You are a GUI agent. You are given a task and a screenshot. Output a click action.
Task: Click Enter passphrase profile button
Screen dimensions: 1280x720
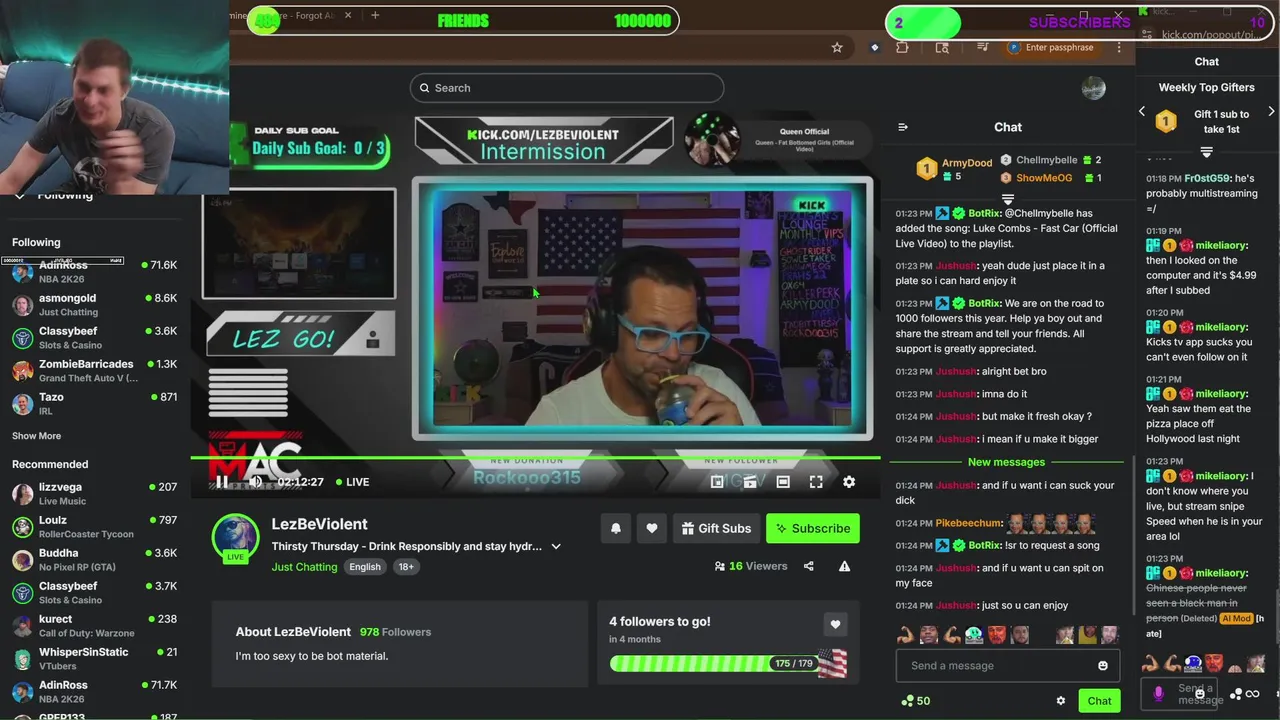click(x=1050, y=47)
